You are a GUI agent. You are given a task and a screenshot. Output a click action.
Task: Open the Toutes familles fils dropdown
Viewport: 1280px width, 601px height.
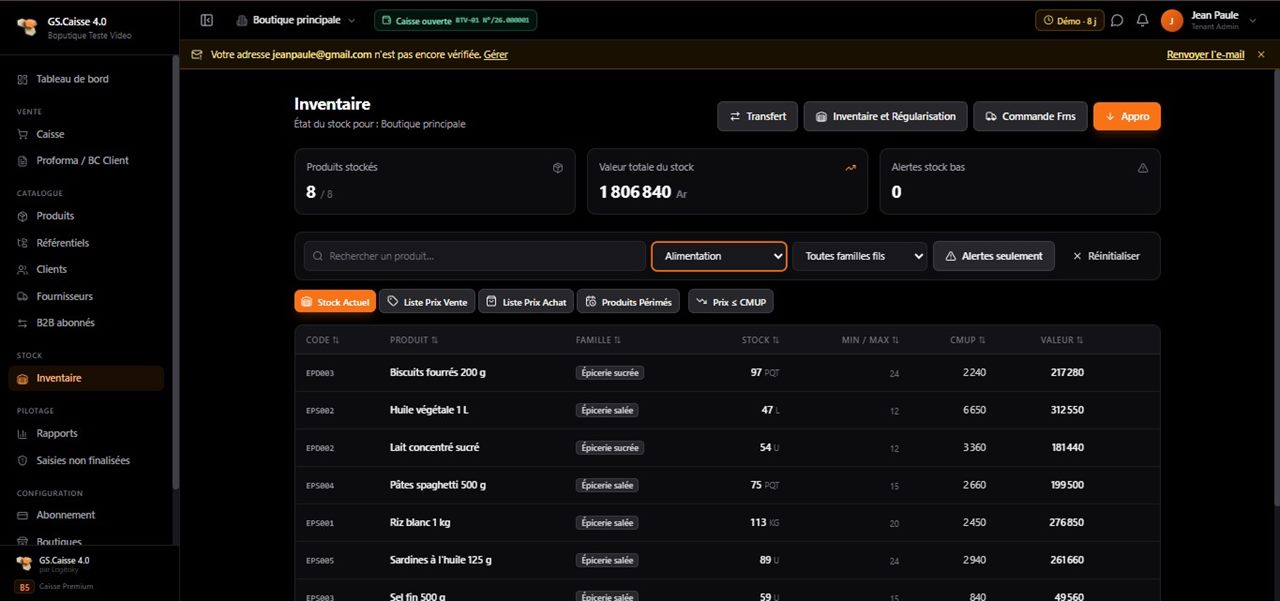(860, 256)
